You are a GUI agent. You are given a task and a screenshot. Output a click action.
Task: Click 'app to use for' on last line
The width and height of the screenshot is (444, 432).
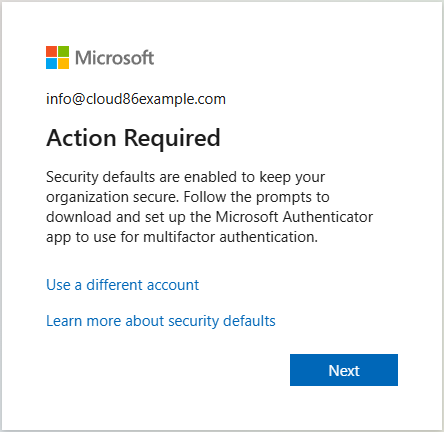click(93, 238)
